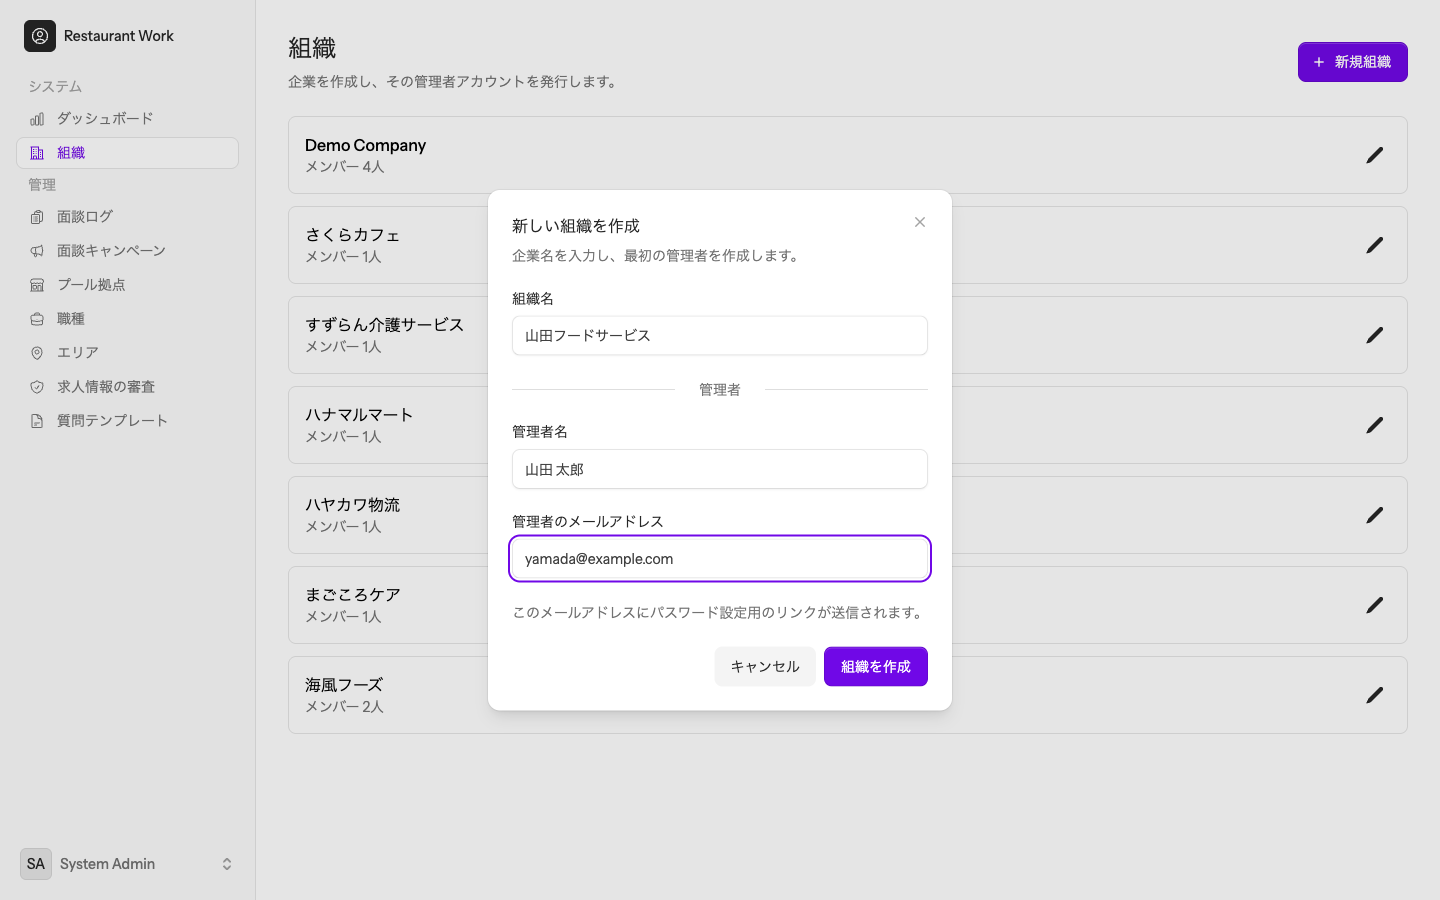Select the 海風フーズ organization name

tap(344, 685)
